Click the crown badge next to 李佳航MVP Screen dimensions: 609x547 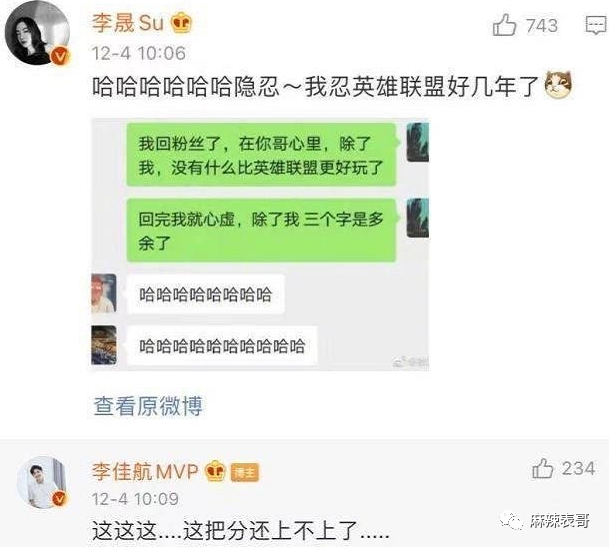click(x=215, y=471)
